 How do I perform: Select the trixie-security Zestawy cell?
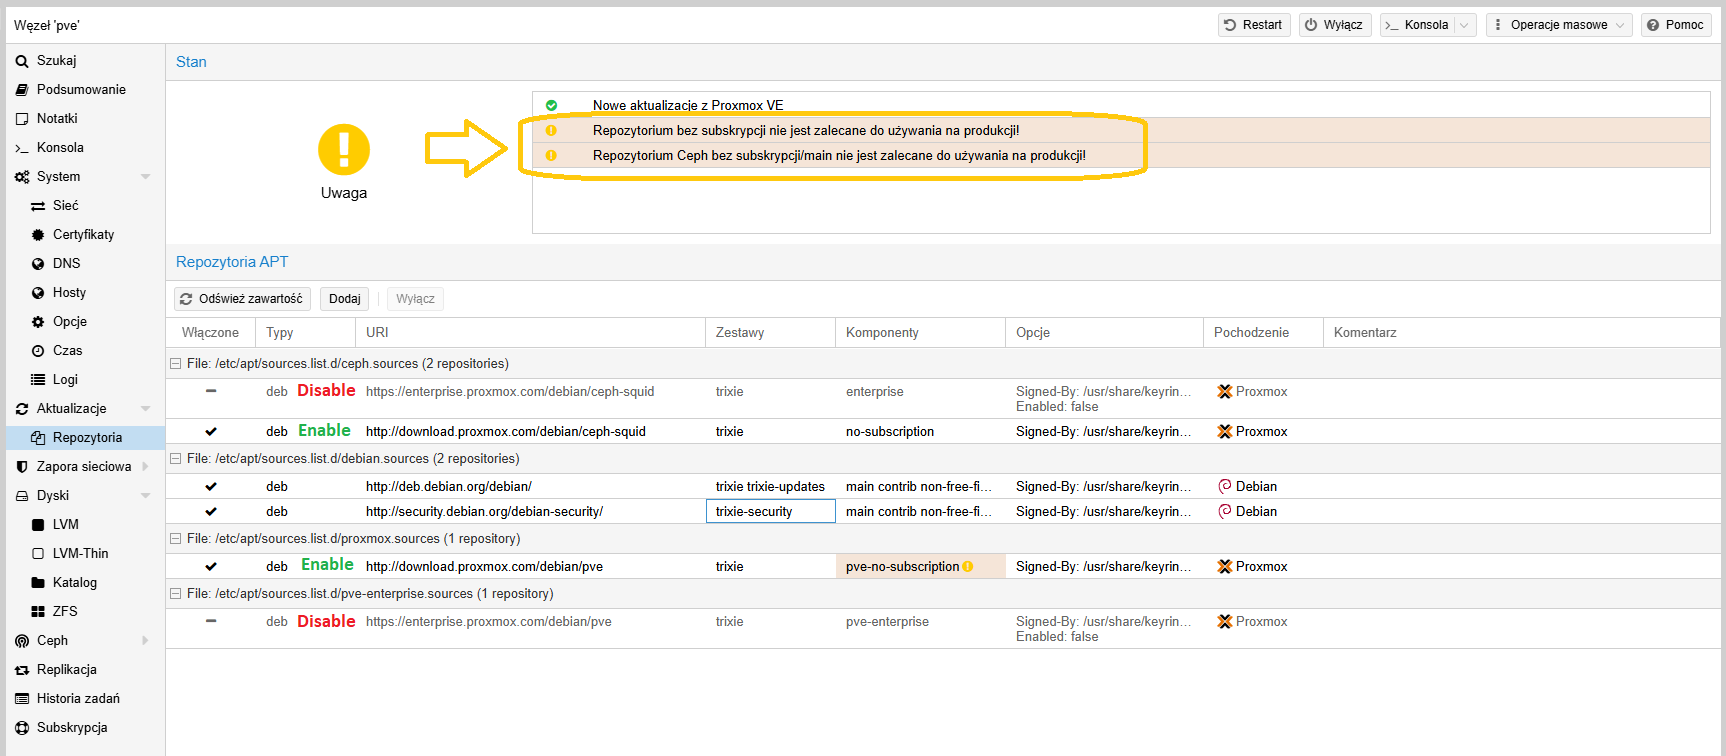(770, 512)
